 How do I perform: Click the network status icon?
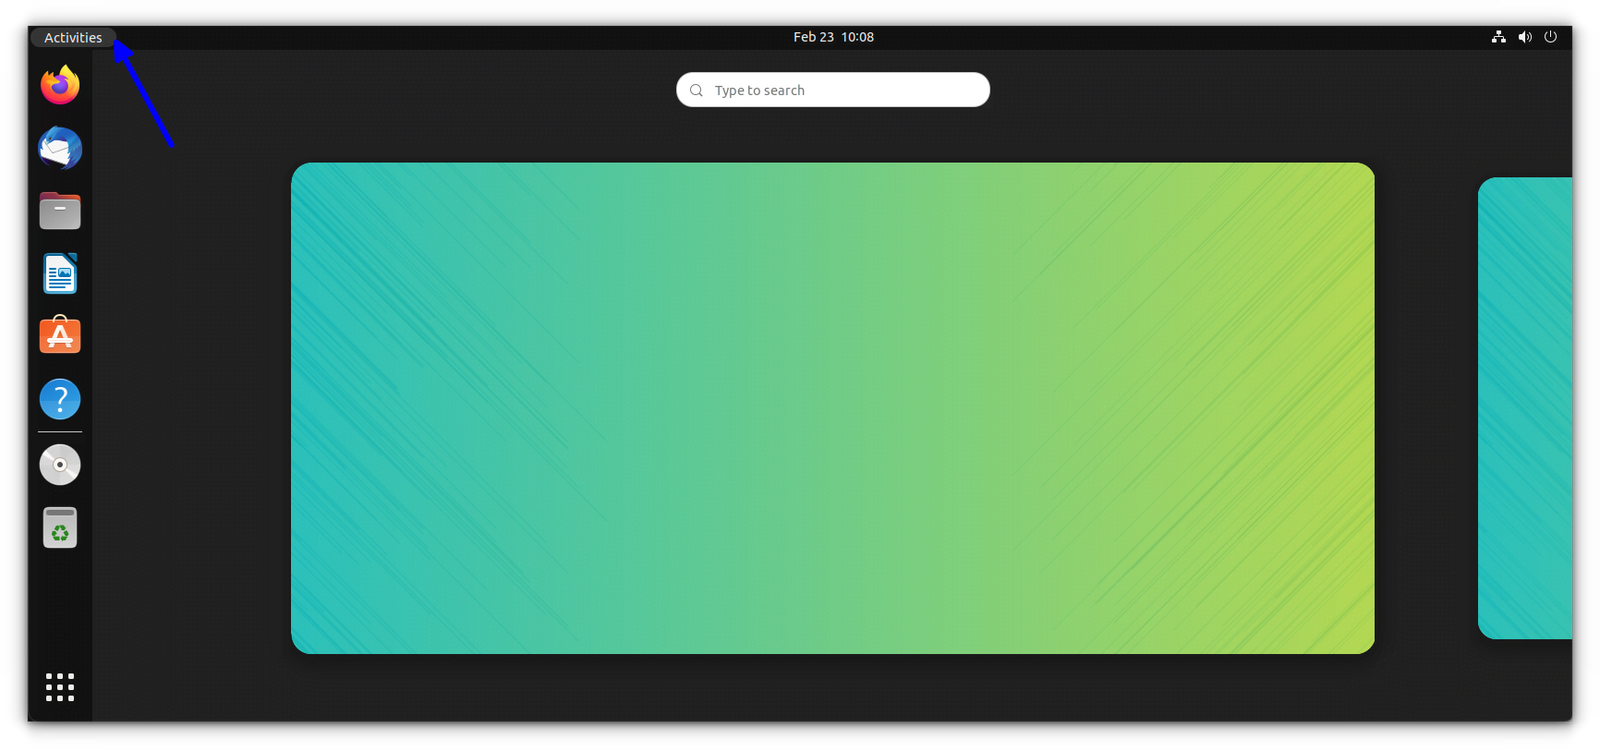(x=1498, y=37)
